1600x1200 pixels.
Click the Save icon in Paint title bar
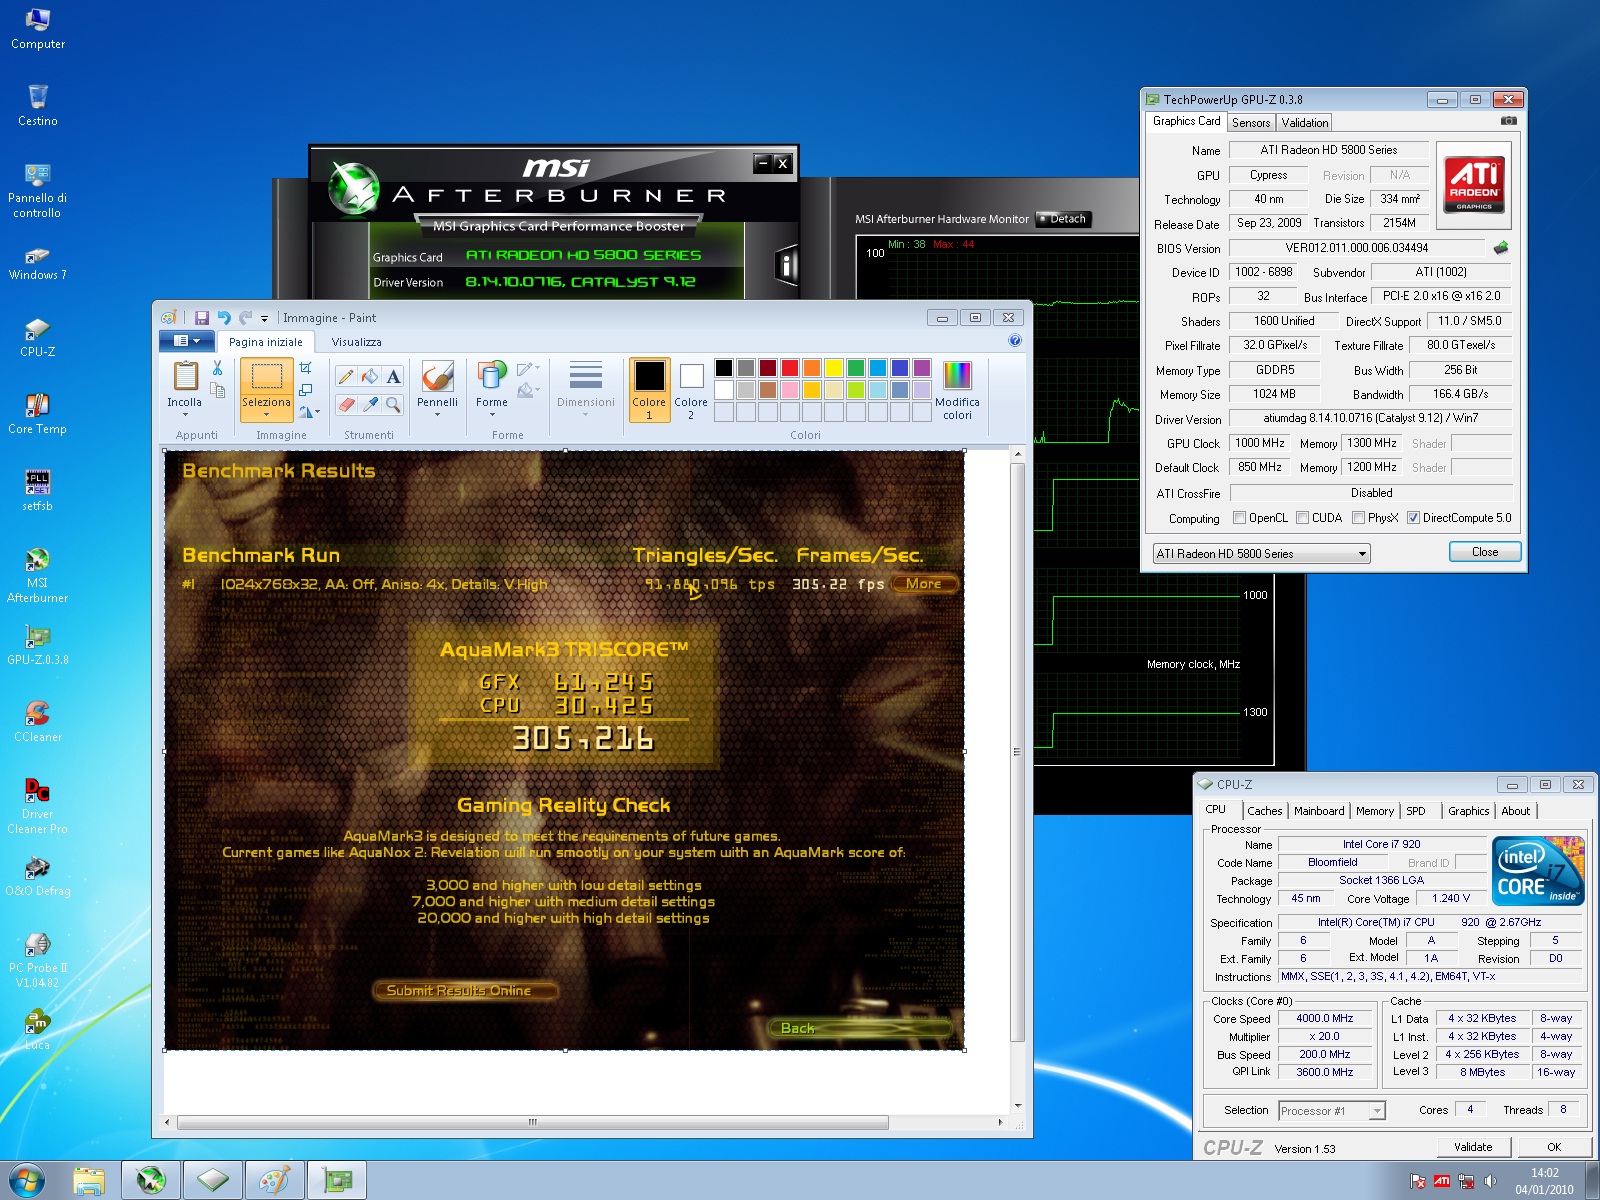tap(202, 318)
